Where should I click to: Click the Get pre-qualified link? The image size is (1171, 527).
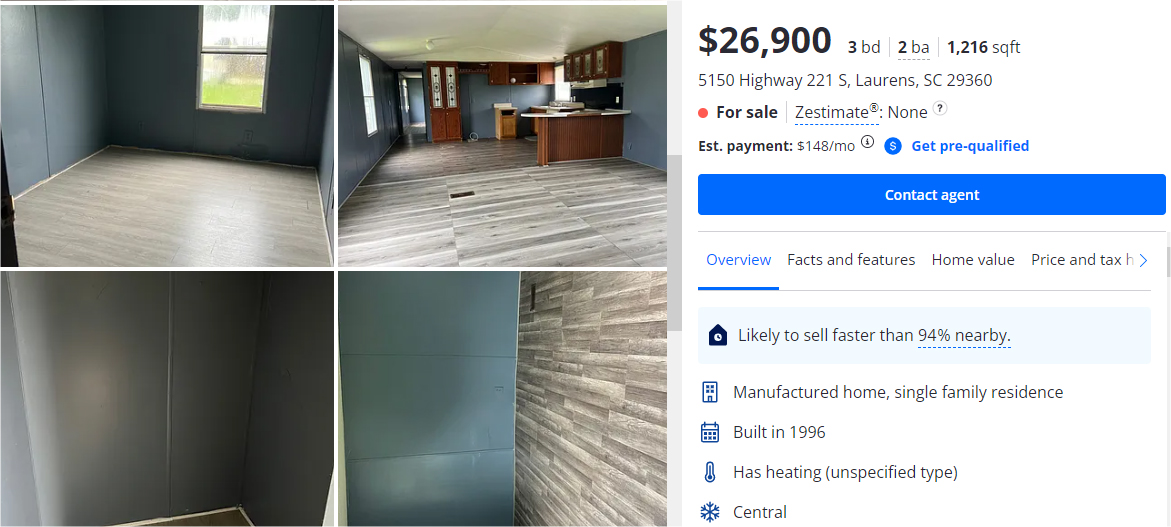tap(970, 146)
